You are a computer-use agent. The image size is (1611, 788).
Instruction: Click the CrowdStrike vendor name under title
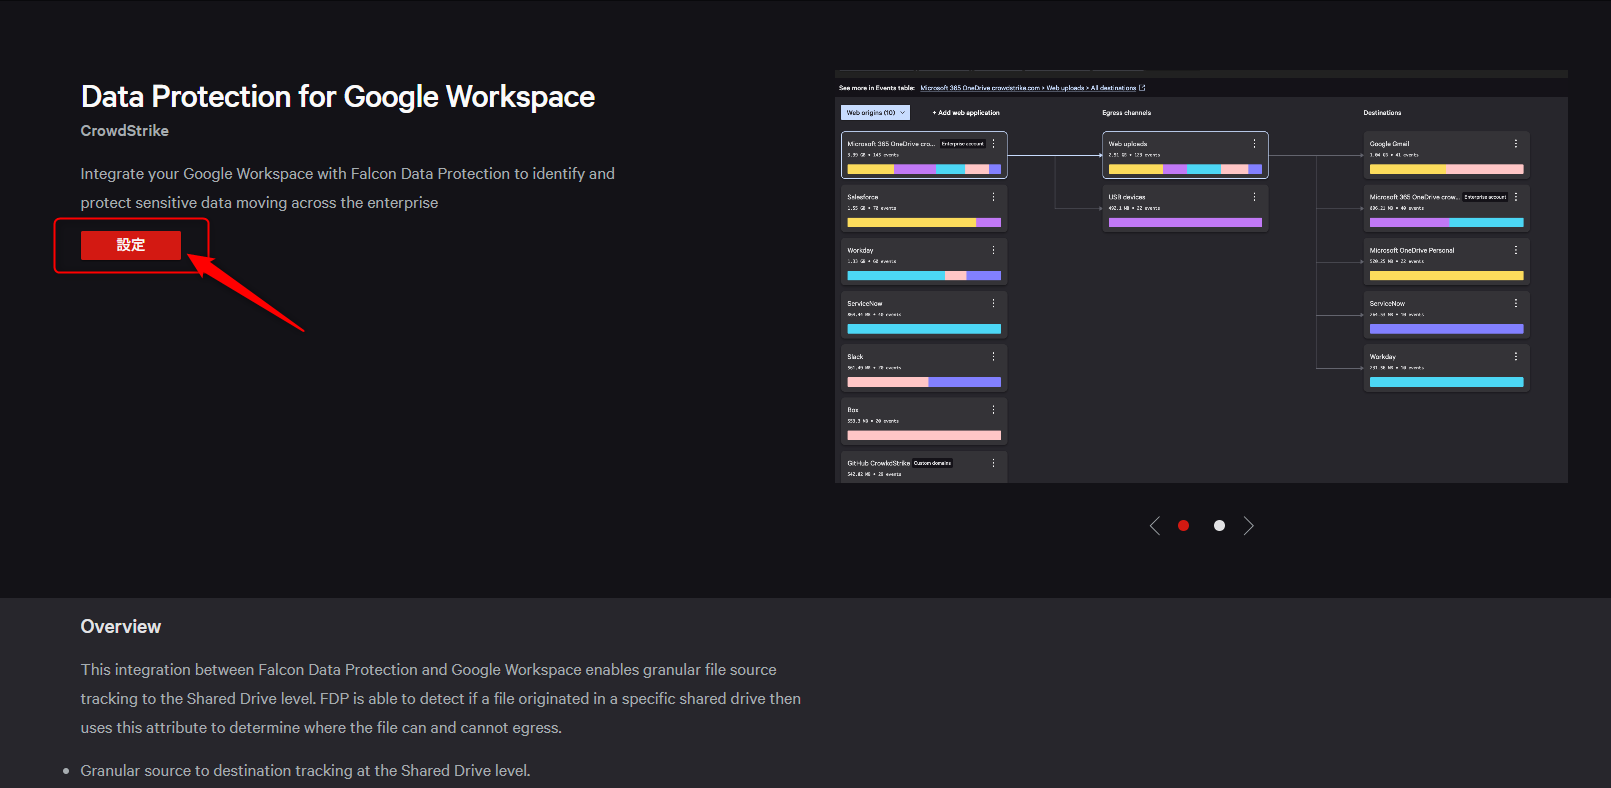pos(125,131)
